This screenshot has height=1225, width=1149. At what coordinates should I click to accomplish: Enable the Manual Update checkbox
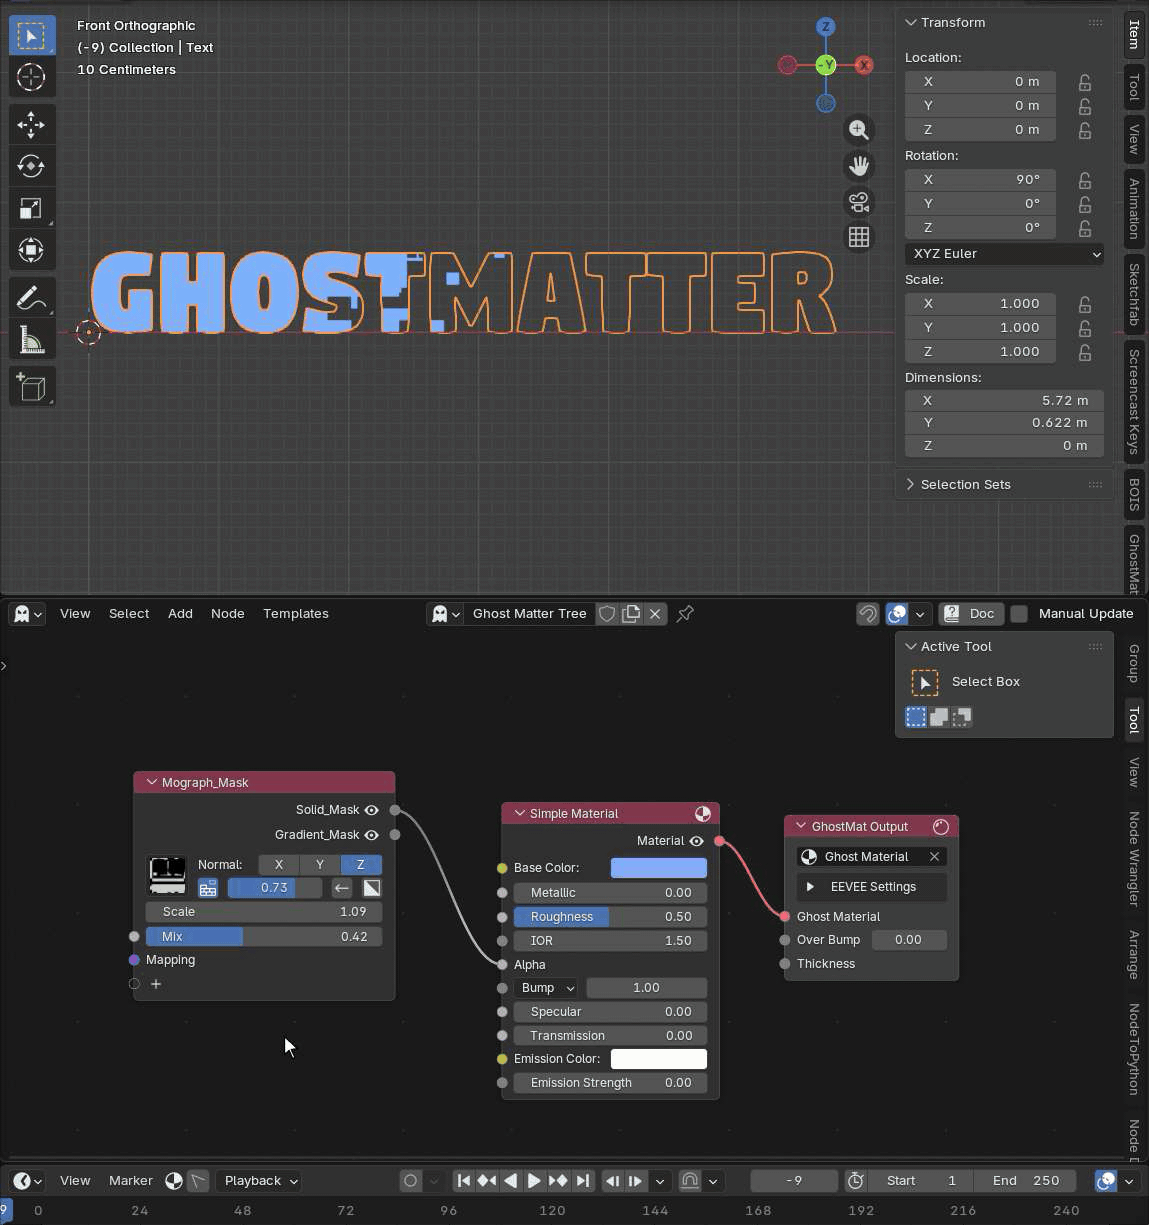point(1019,614)
